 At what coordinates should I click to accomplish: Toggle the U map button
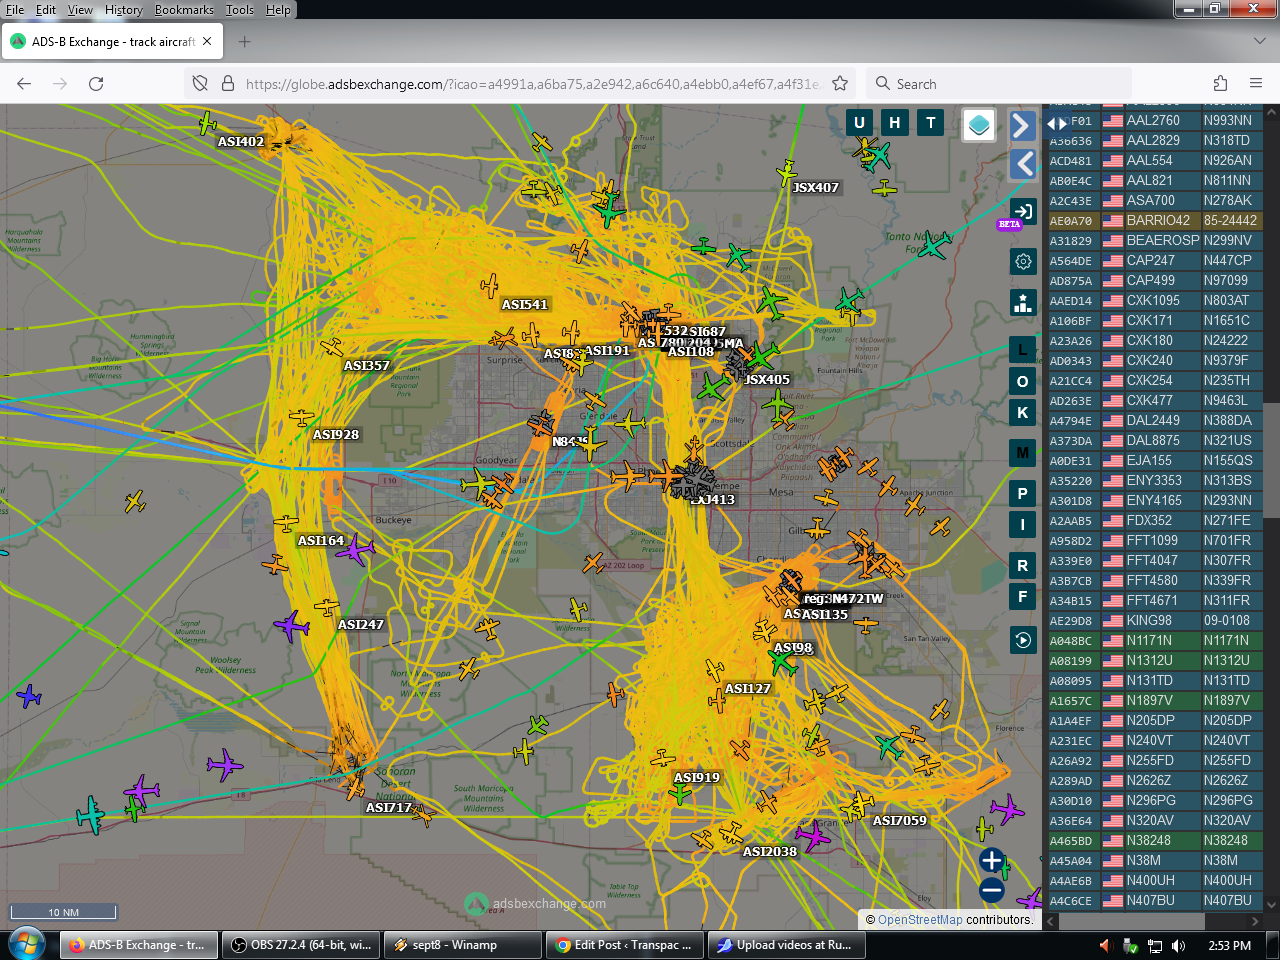(x=859, y=123)
